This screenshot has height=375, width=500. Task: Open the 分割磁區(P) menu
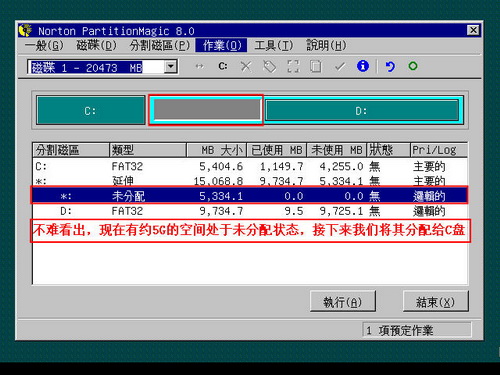160,45
